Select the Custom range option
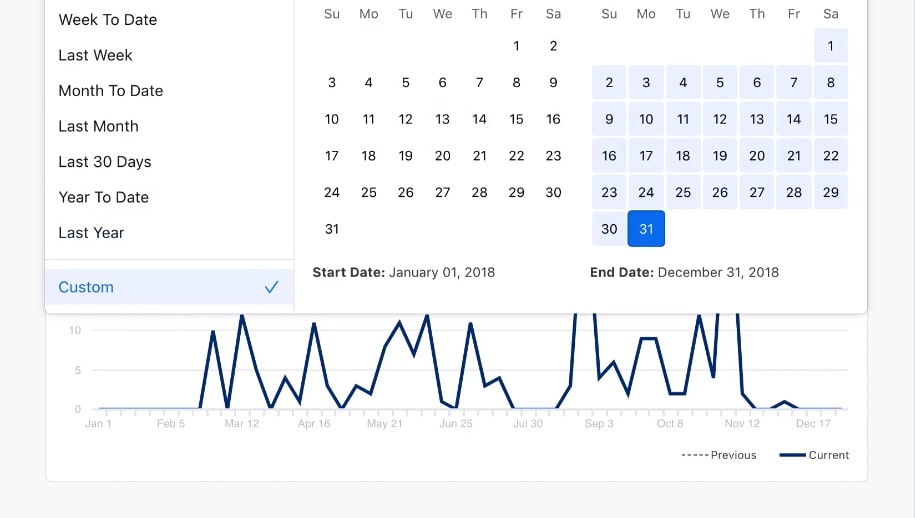This screenshot has height=518, width=915. 86,287
